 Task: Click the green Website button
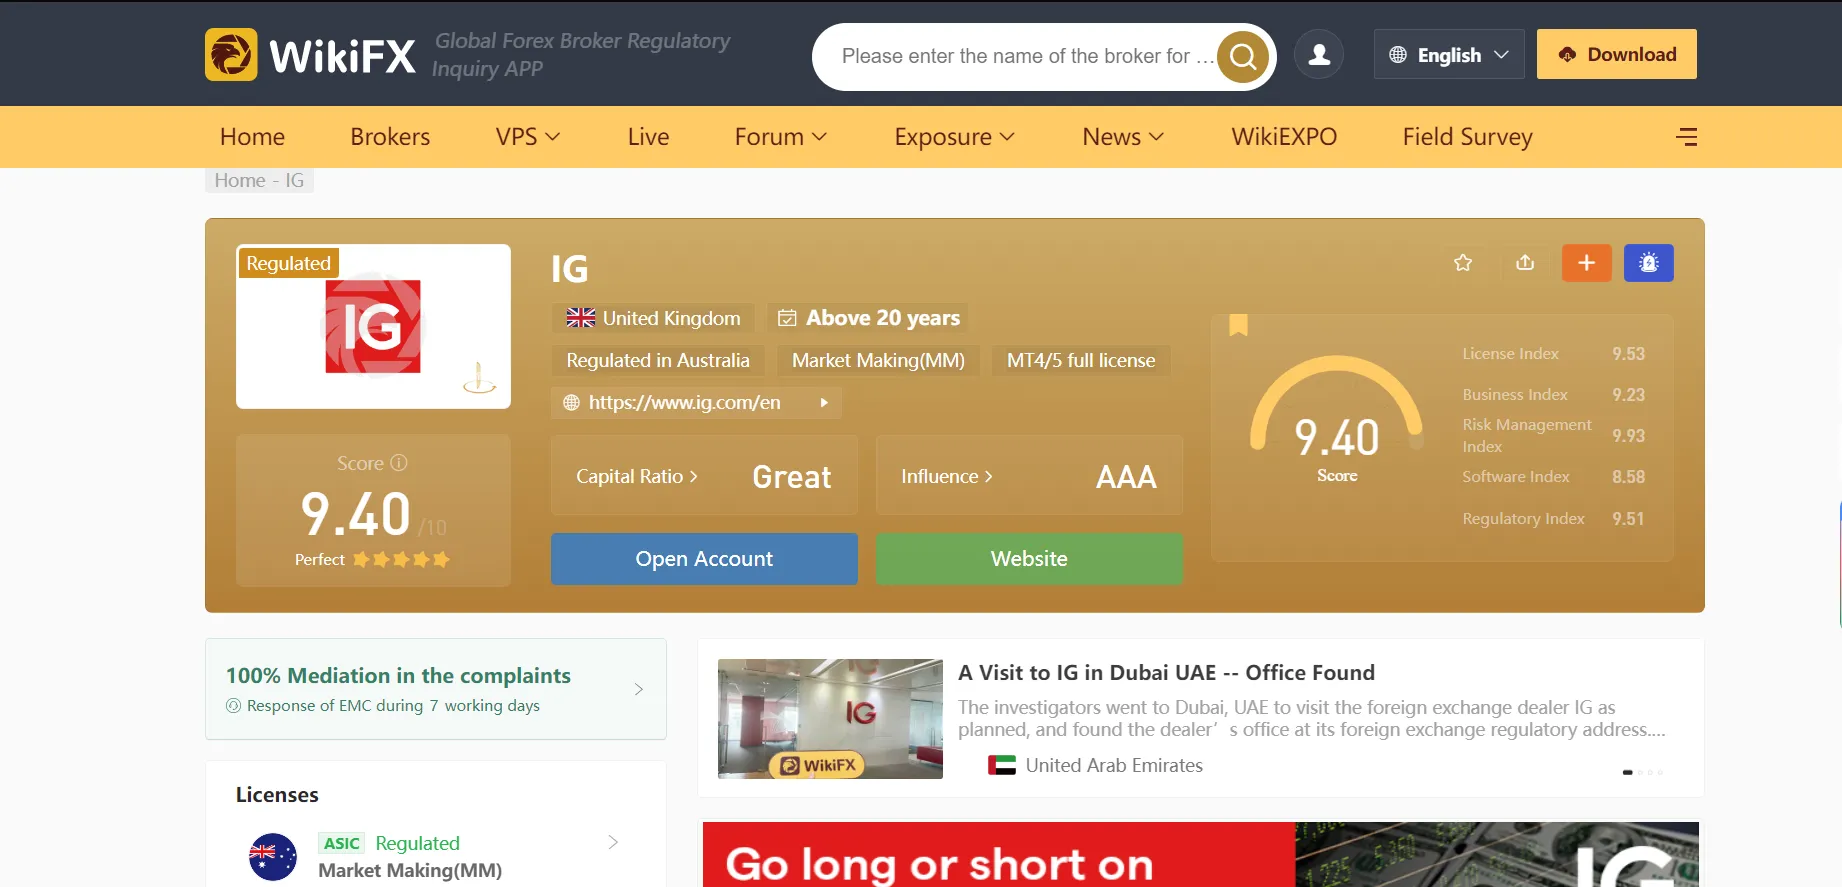(1029, 559)
